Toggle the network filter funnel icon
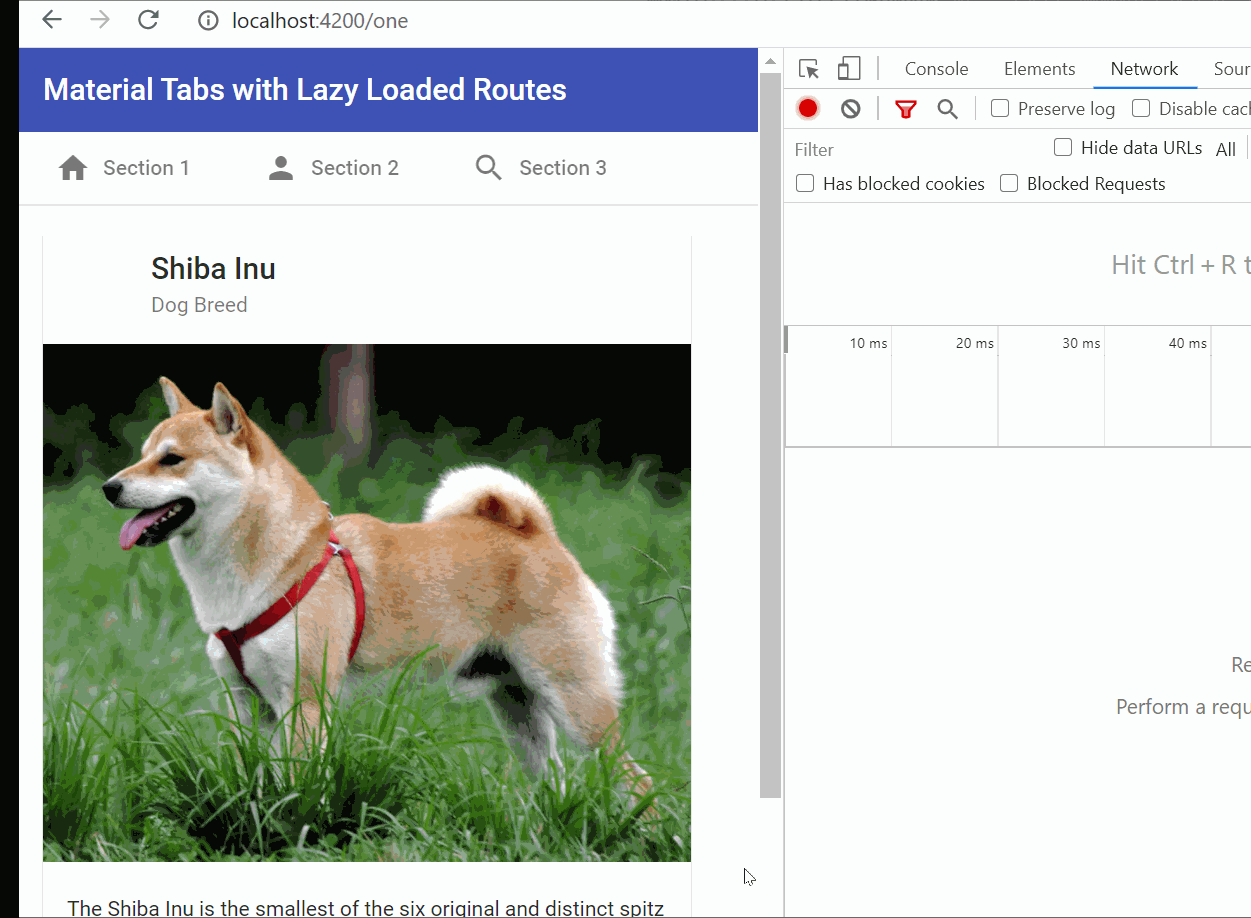The height and width of the screenshot is (918, 1251). (906, 109)
